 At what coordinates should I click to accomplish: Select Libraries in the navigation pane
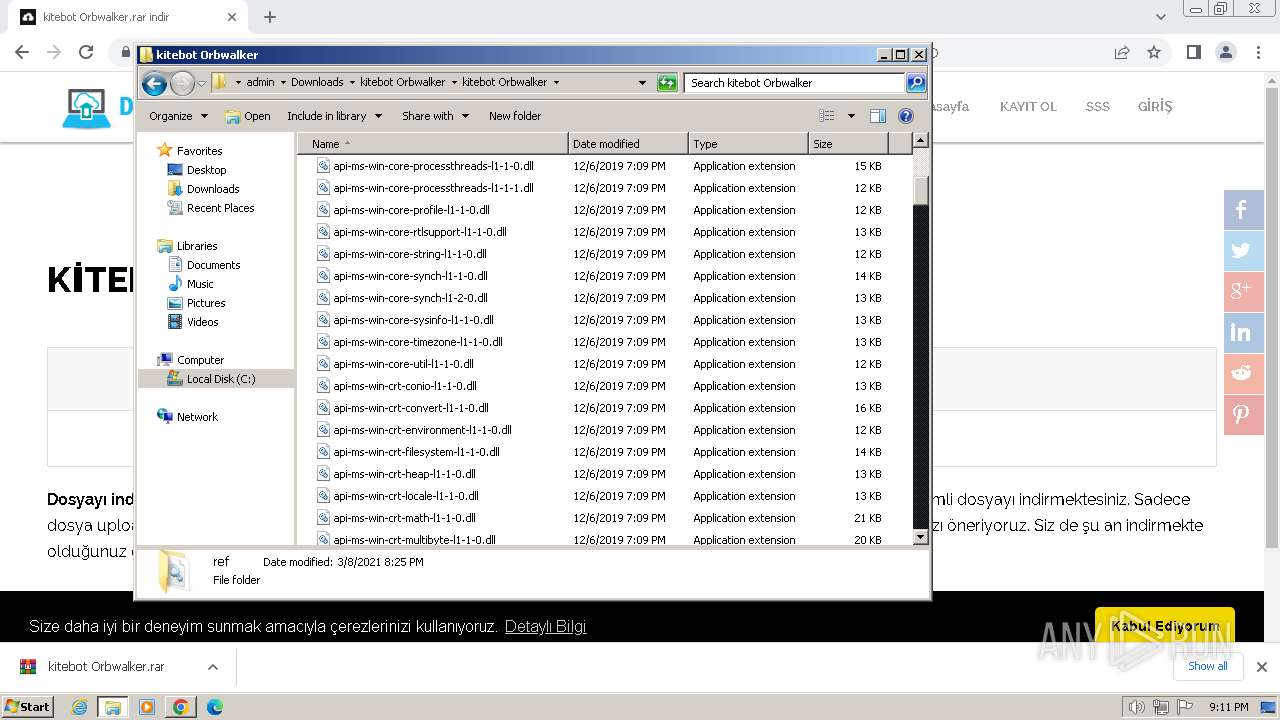pyautogui.click(x=197, y=246)
